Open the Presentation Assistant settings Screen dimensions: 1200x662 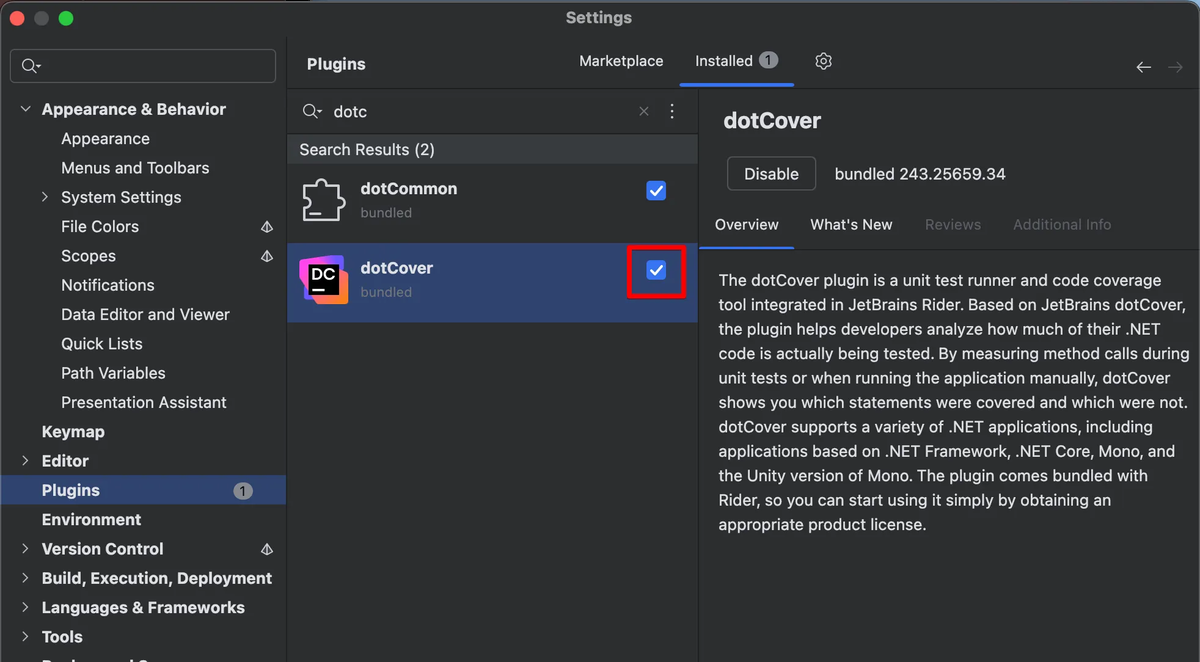click(144, 402)
